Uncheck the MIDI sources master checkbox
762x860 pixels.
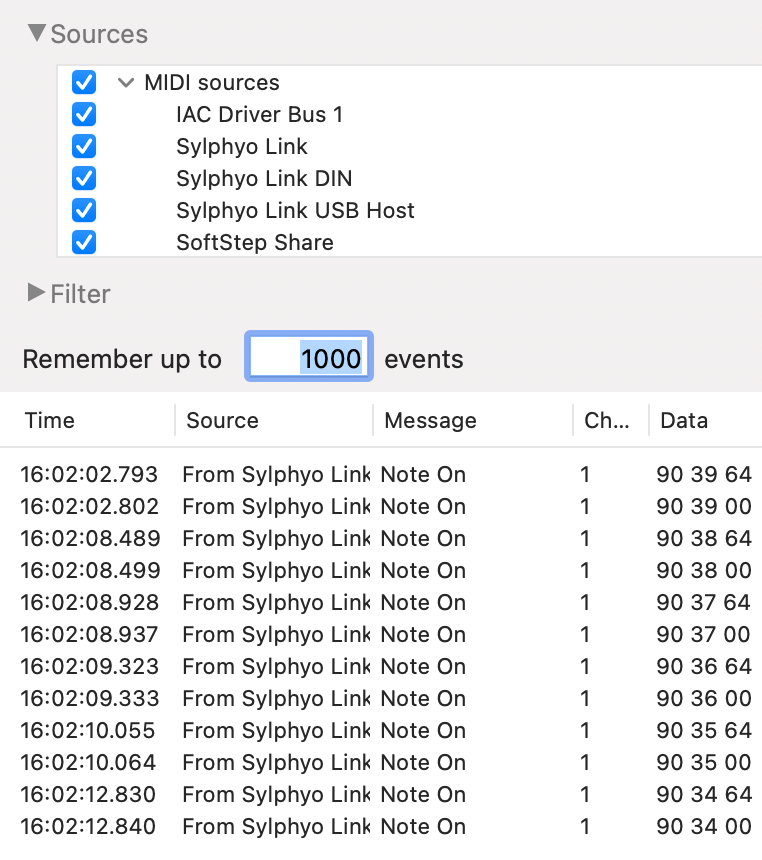pyautogui.click(x=83, y=82)
